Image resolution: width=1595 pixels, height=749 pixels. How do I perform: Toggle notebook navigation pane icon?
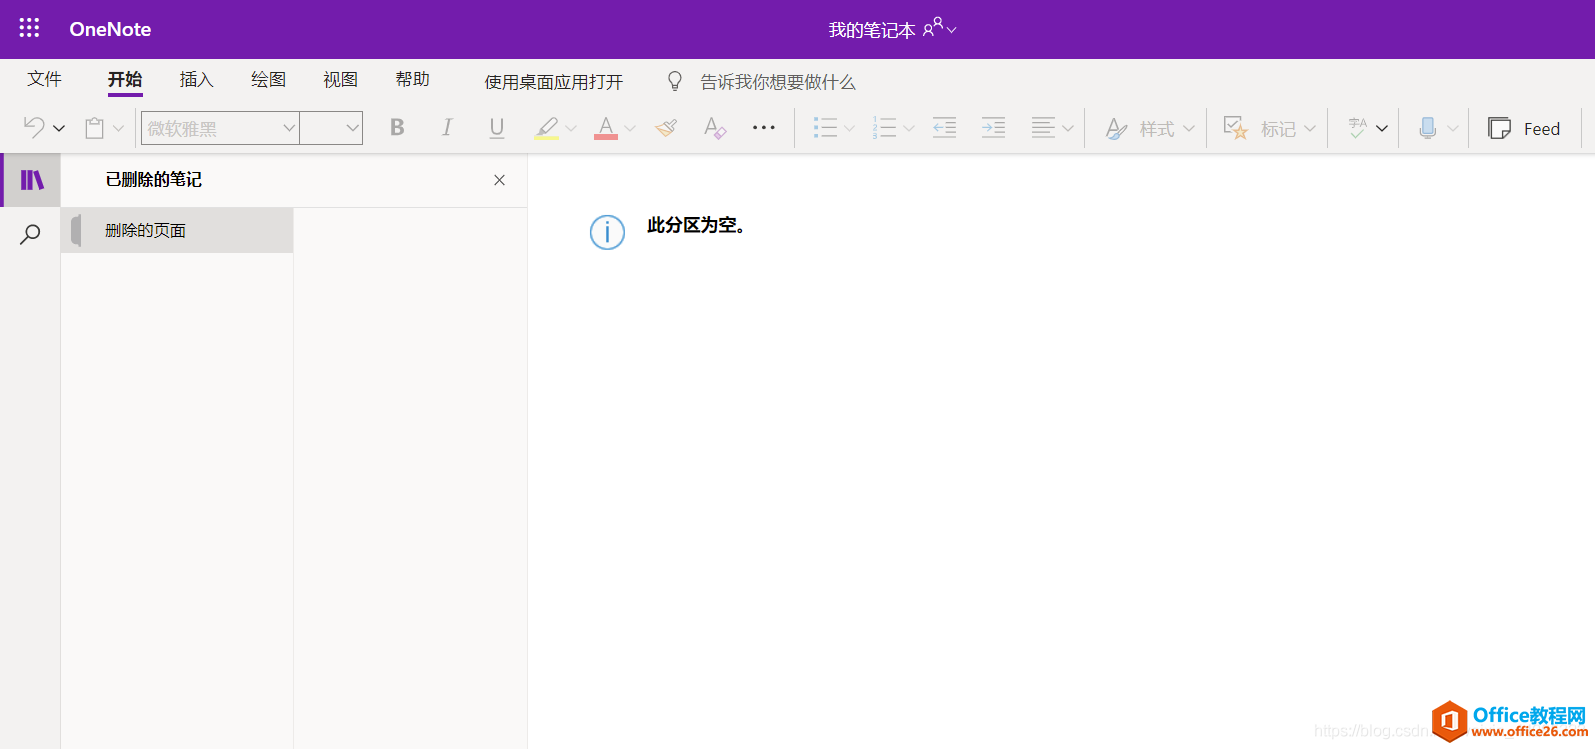[x=32, y=180]
